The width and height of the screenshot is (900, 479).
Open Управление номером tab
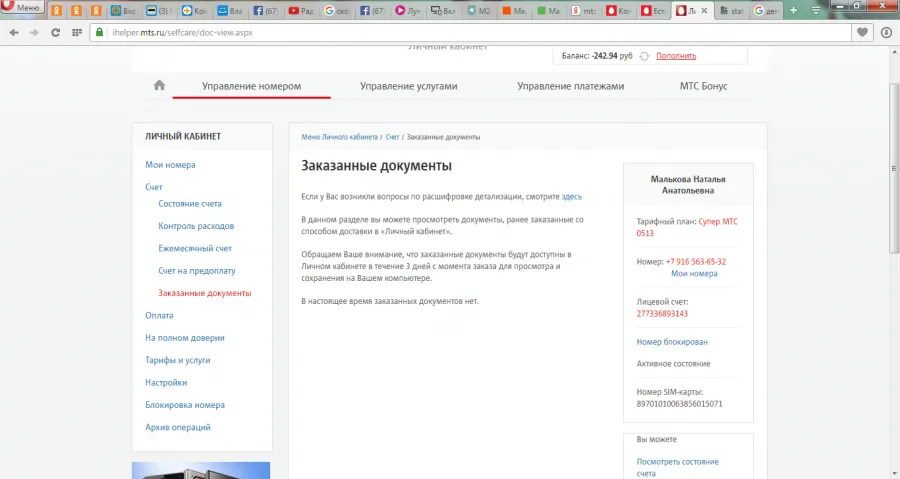pos(251,86)
